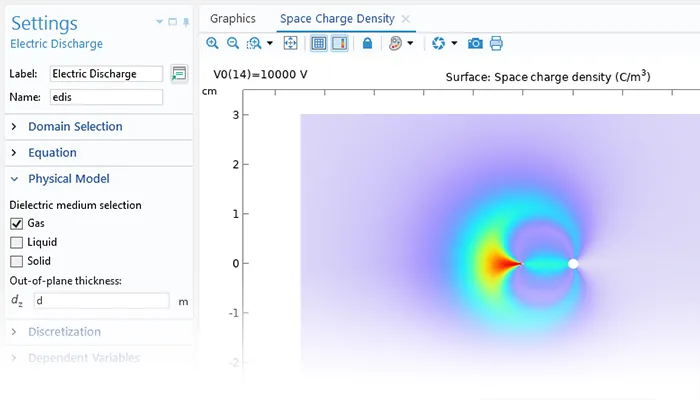
Task: Click the Zoom In magnifier icon
Action: click(213, 44)
